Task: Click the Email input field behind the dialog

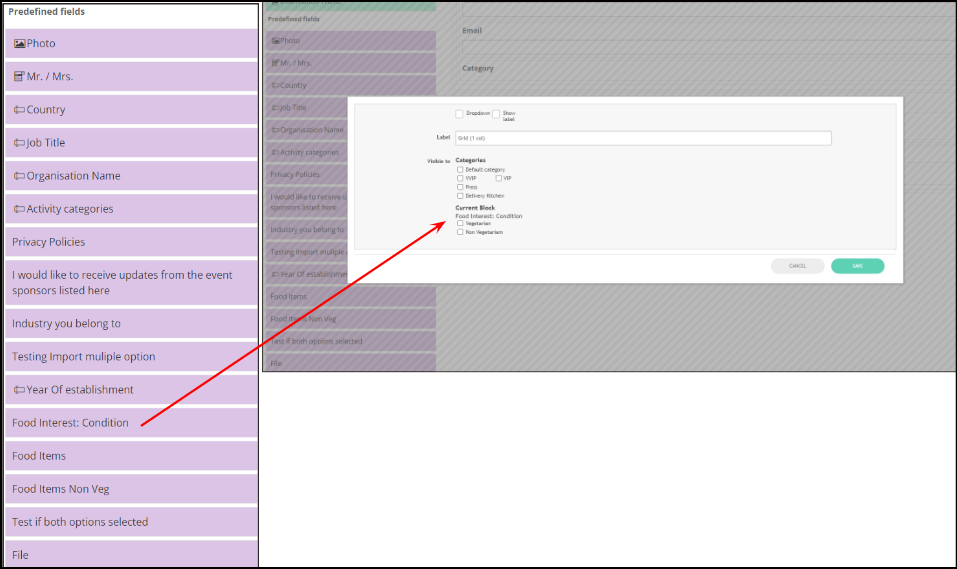Action: (x=708, y=48)
